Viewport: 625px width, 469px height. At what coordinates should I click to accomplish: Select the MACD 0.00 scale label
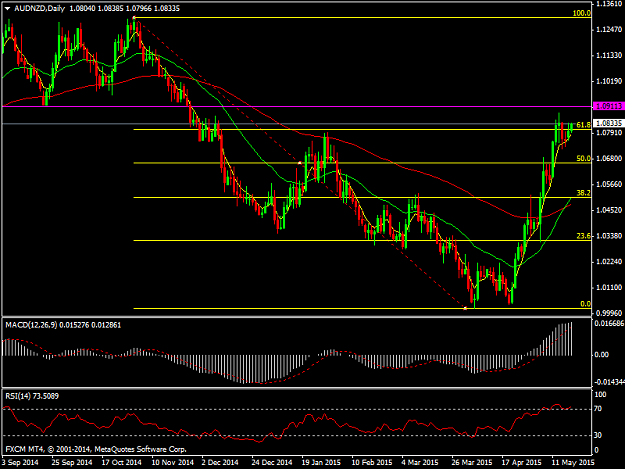601,355
